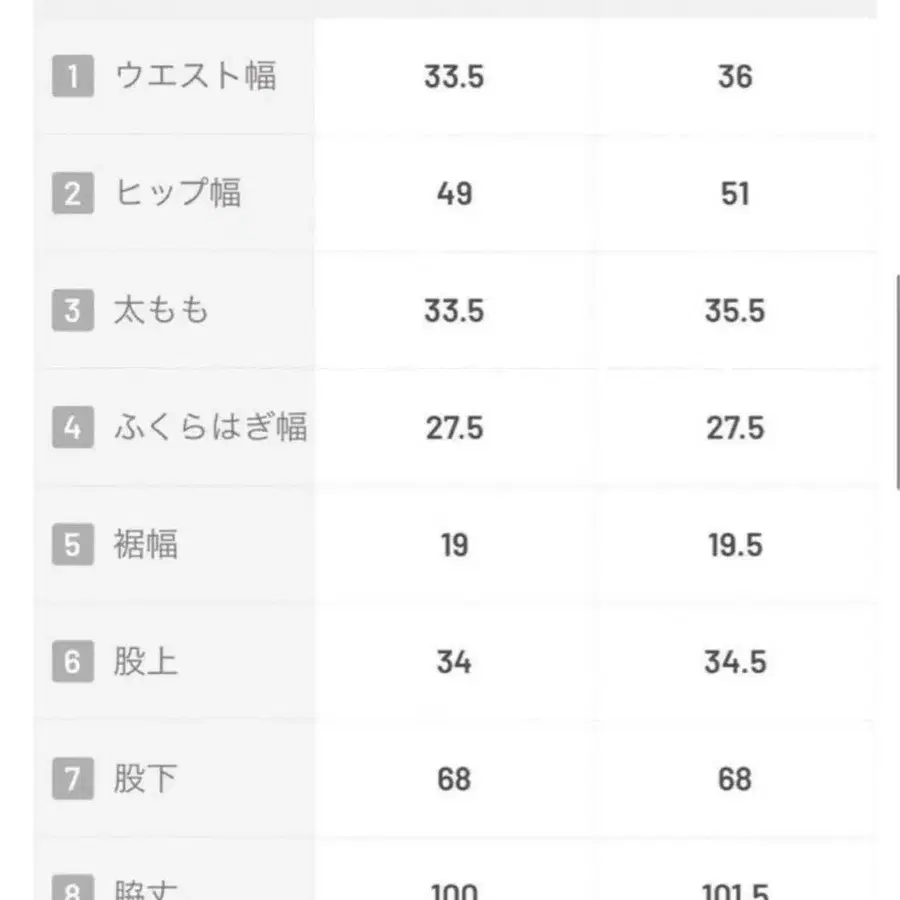
Task: Click the number 7 badge beside 股下
Action: click(x=72, y=779)
